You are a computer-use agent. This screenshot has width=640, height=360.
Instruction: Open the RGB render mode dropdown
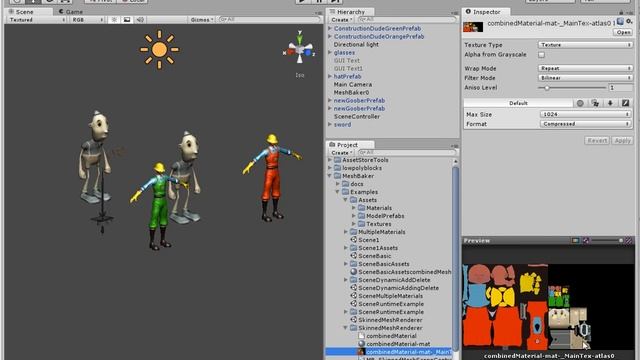coord(88,20)
